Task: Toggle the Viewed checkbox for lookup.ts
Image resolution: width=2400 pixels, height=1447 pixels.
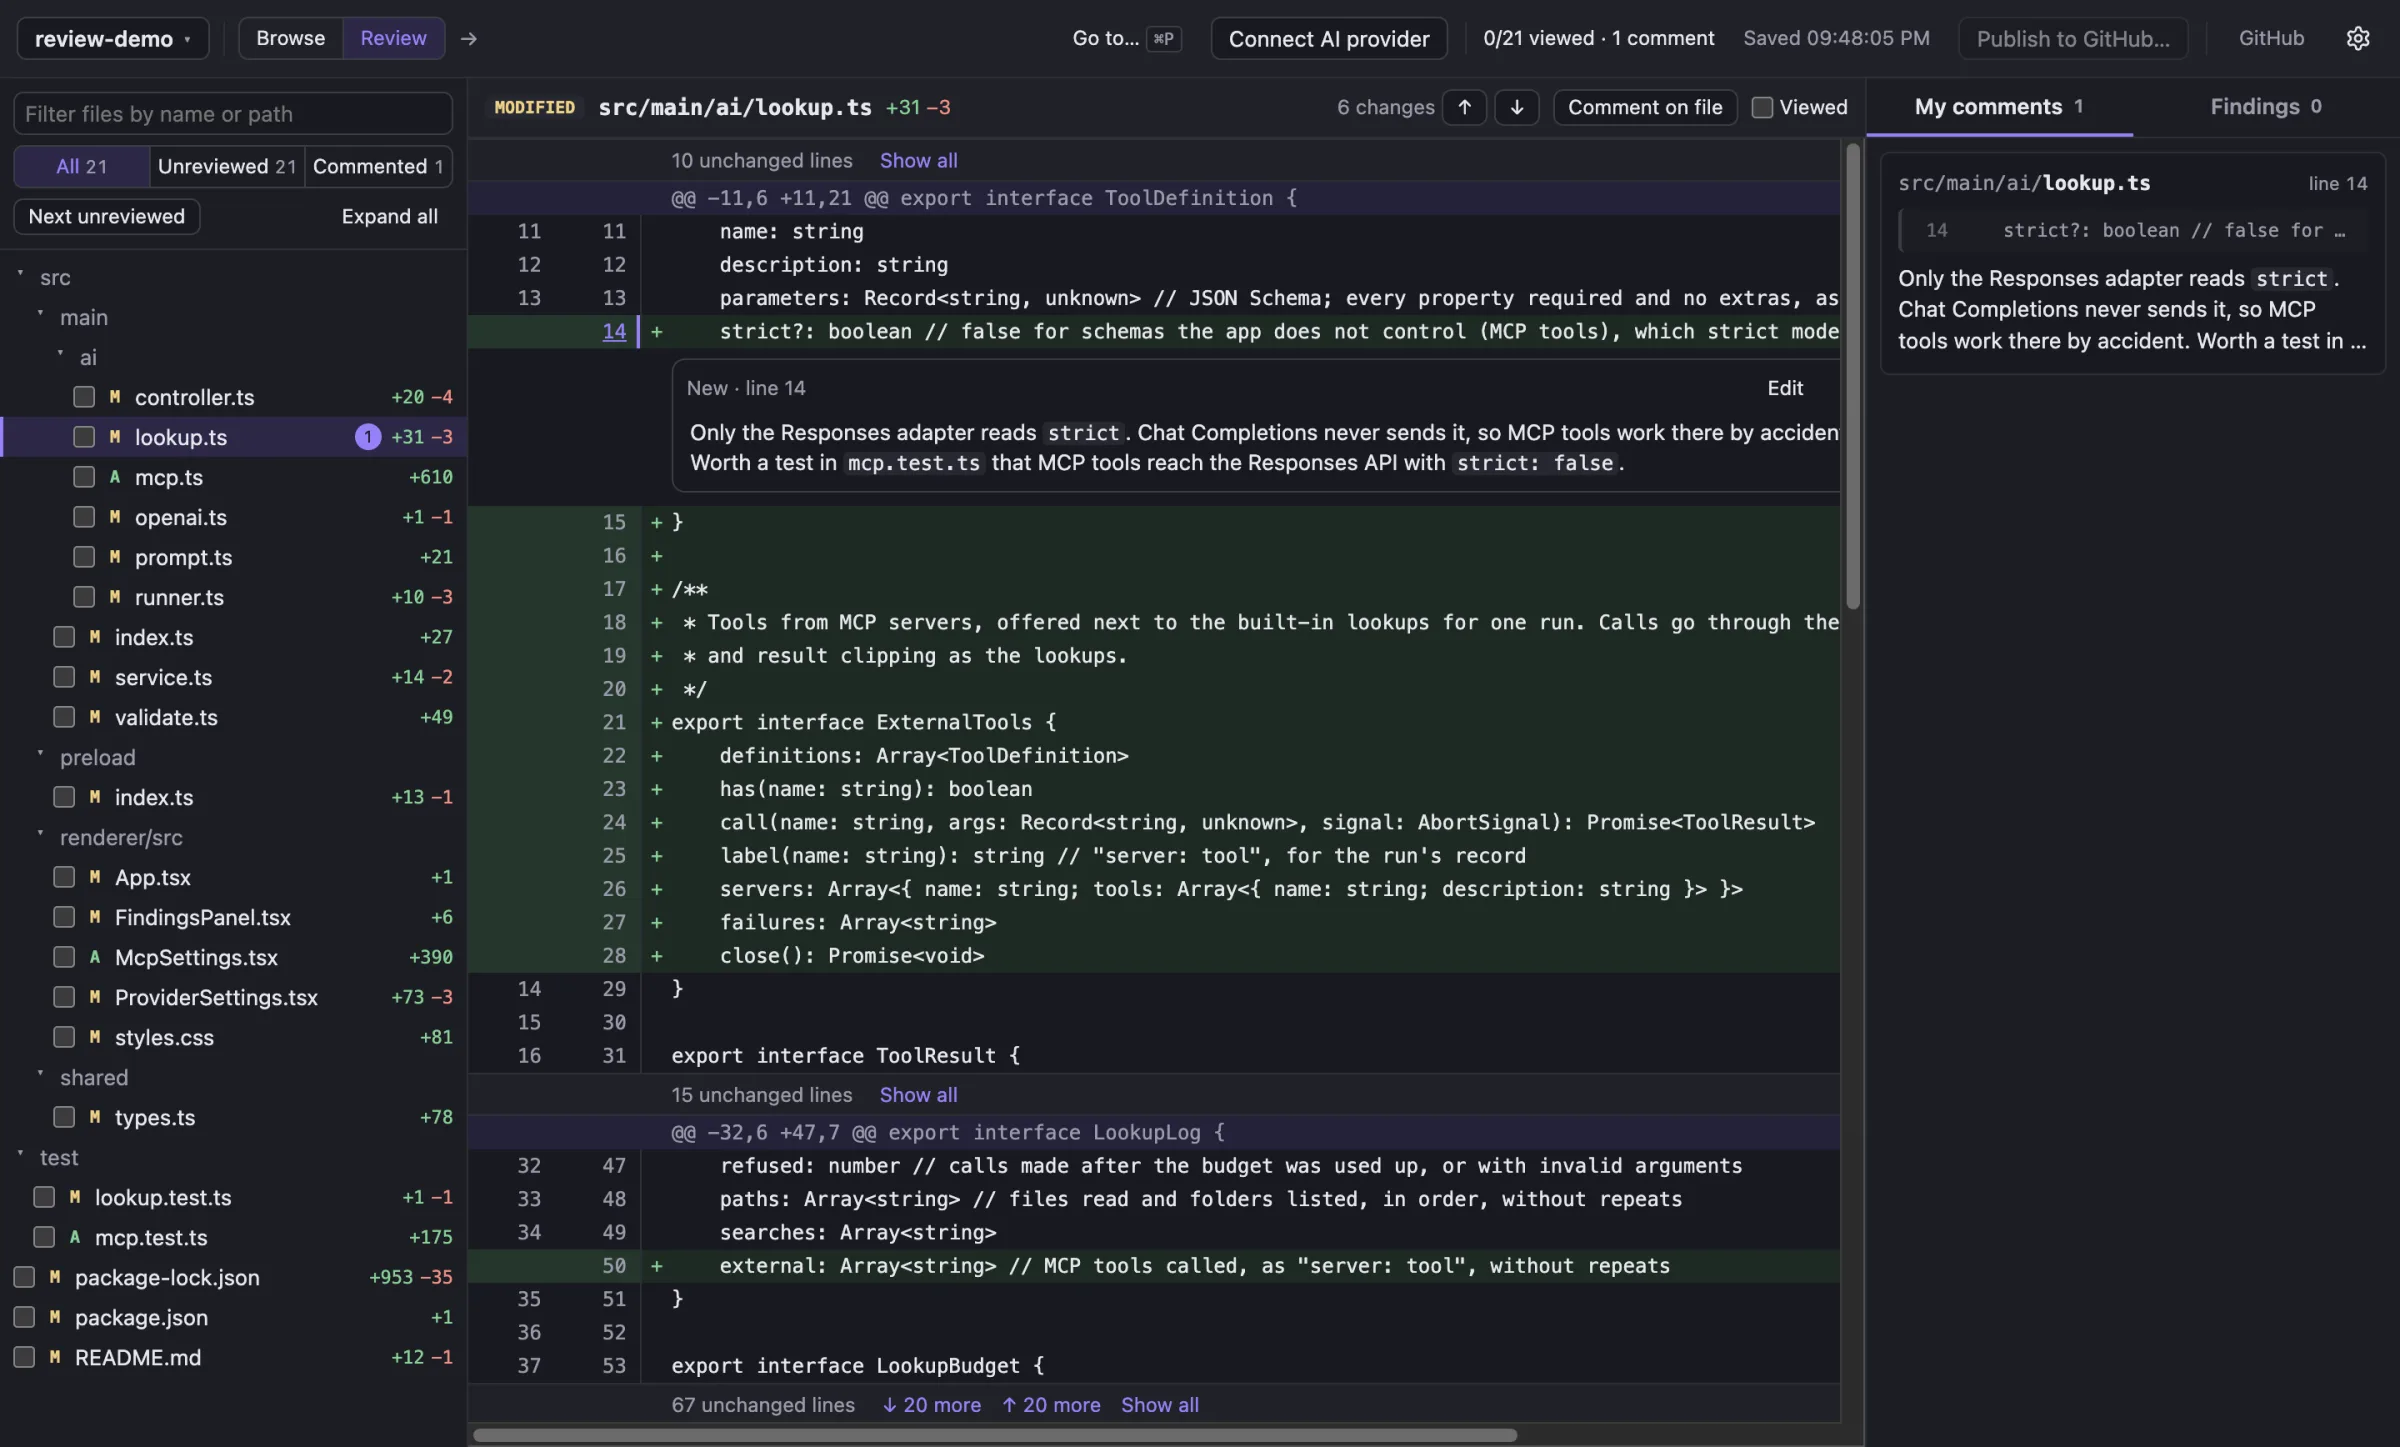Action: pos(1762,107)
